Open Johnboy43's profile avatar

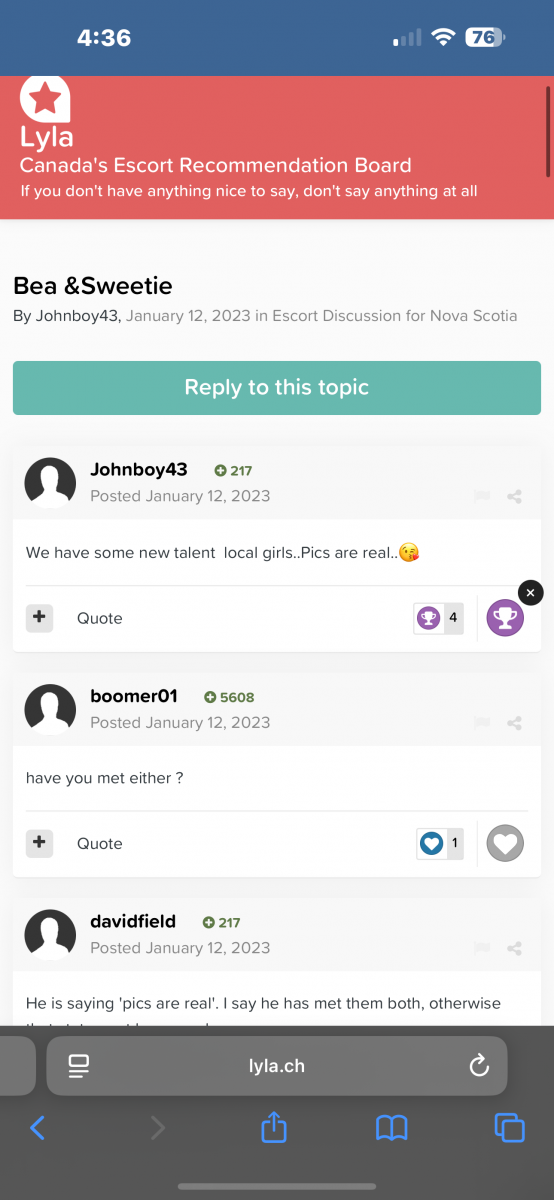tap(50, 484)
